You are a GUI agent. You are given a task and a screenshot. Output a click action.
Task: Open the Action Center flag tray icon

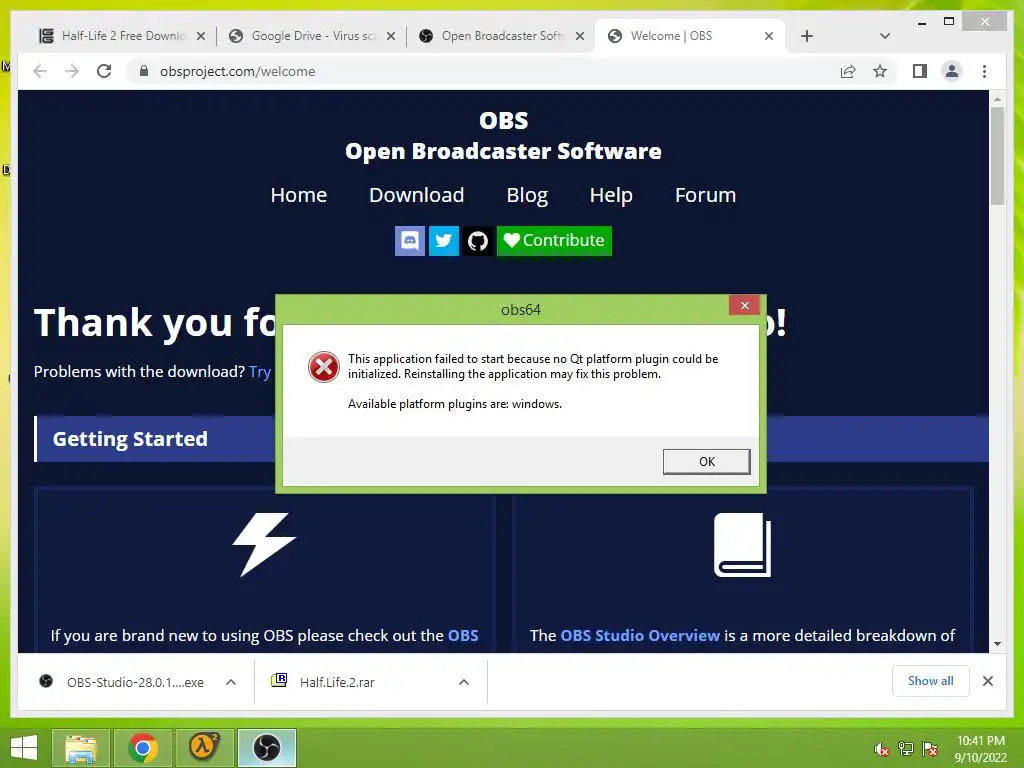pos(930,749)
